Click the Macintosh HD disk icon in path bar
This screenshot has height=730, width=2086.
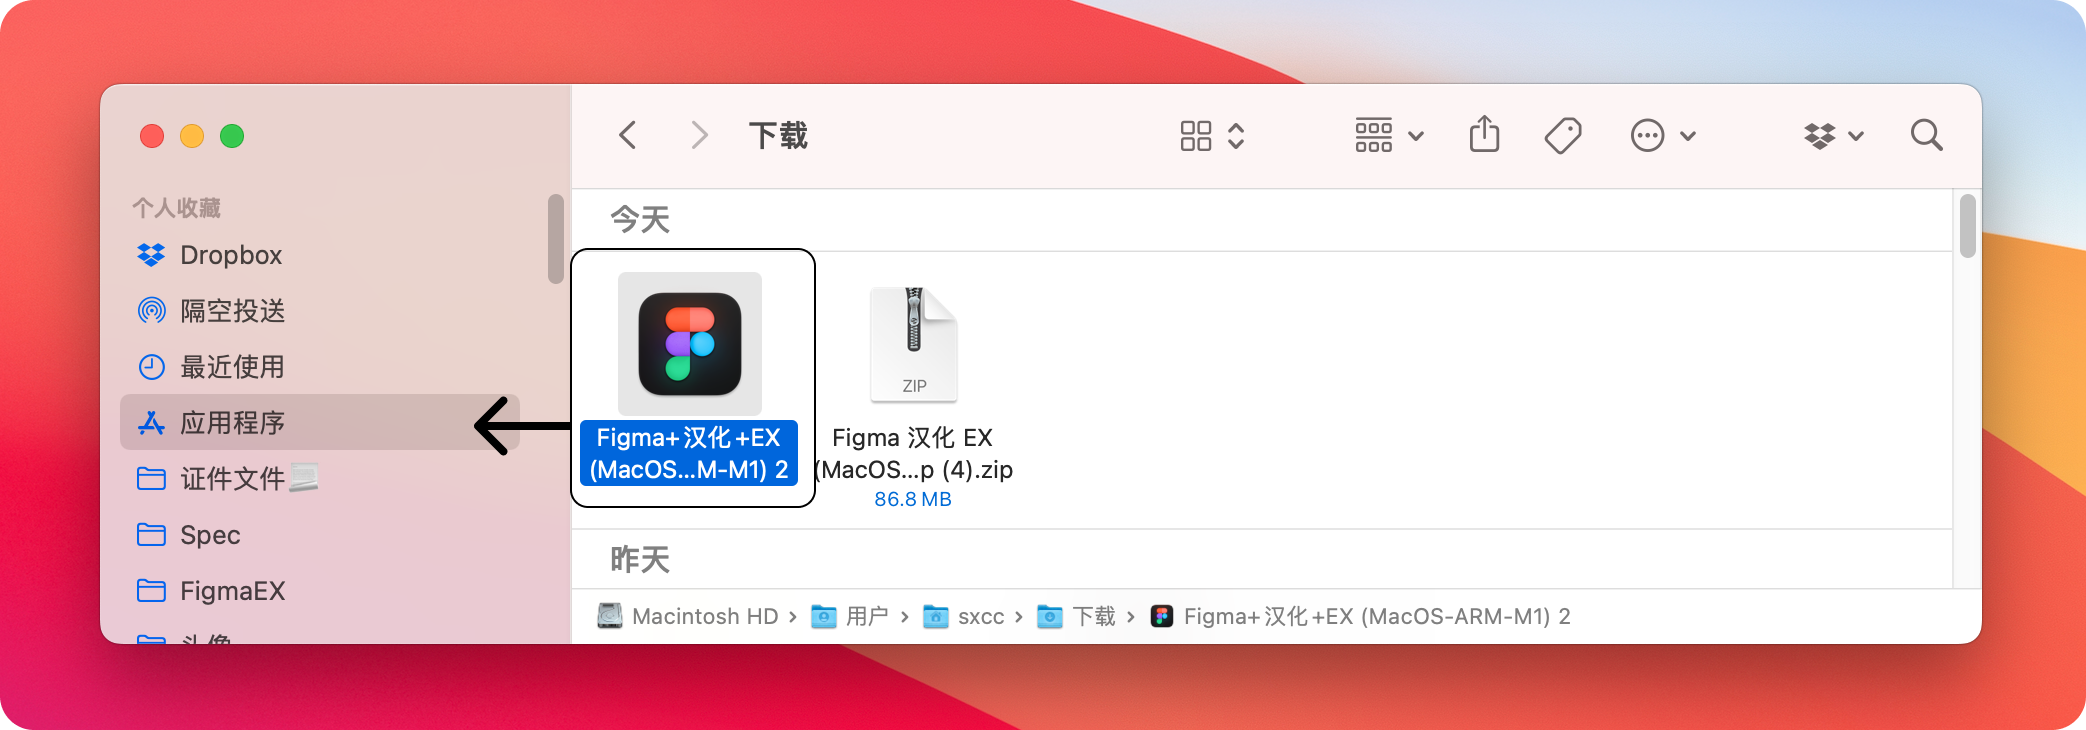tap(610, 616)
